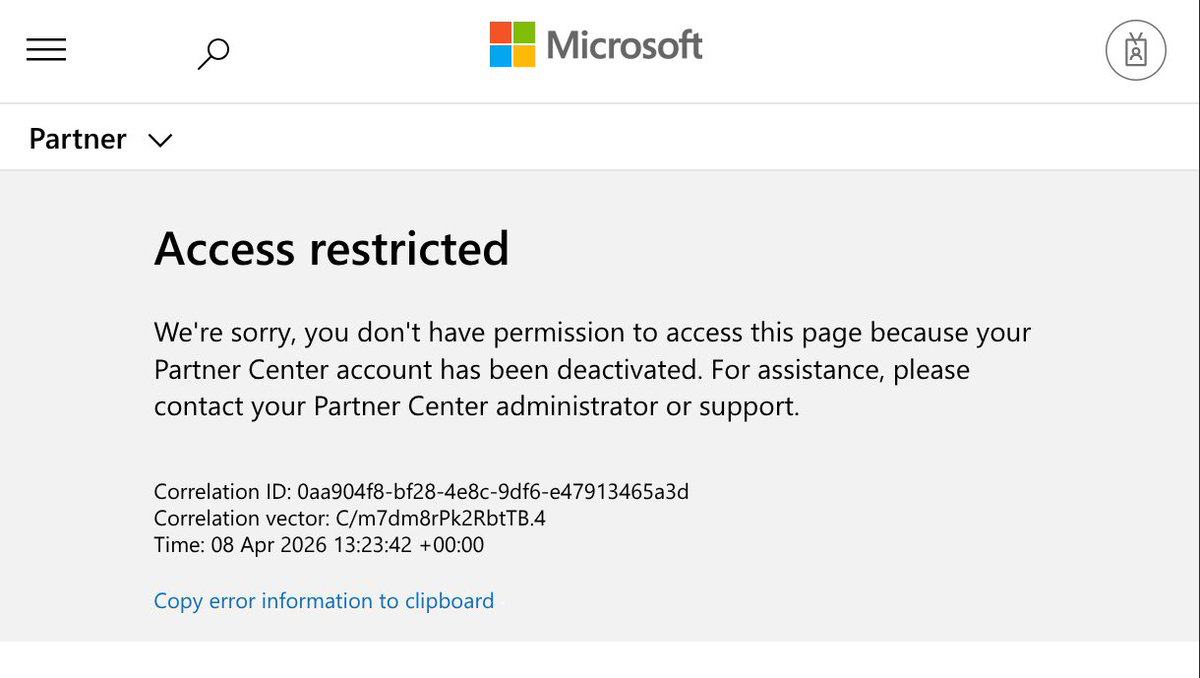Open the account badge icon in top right
The image size is (1200, 678).
coord(1135,50)
